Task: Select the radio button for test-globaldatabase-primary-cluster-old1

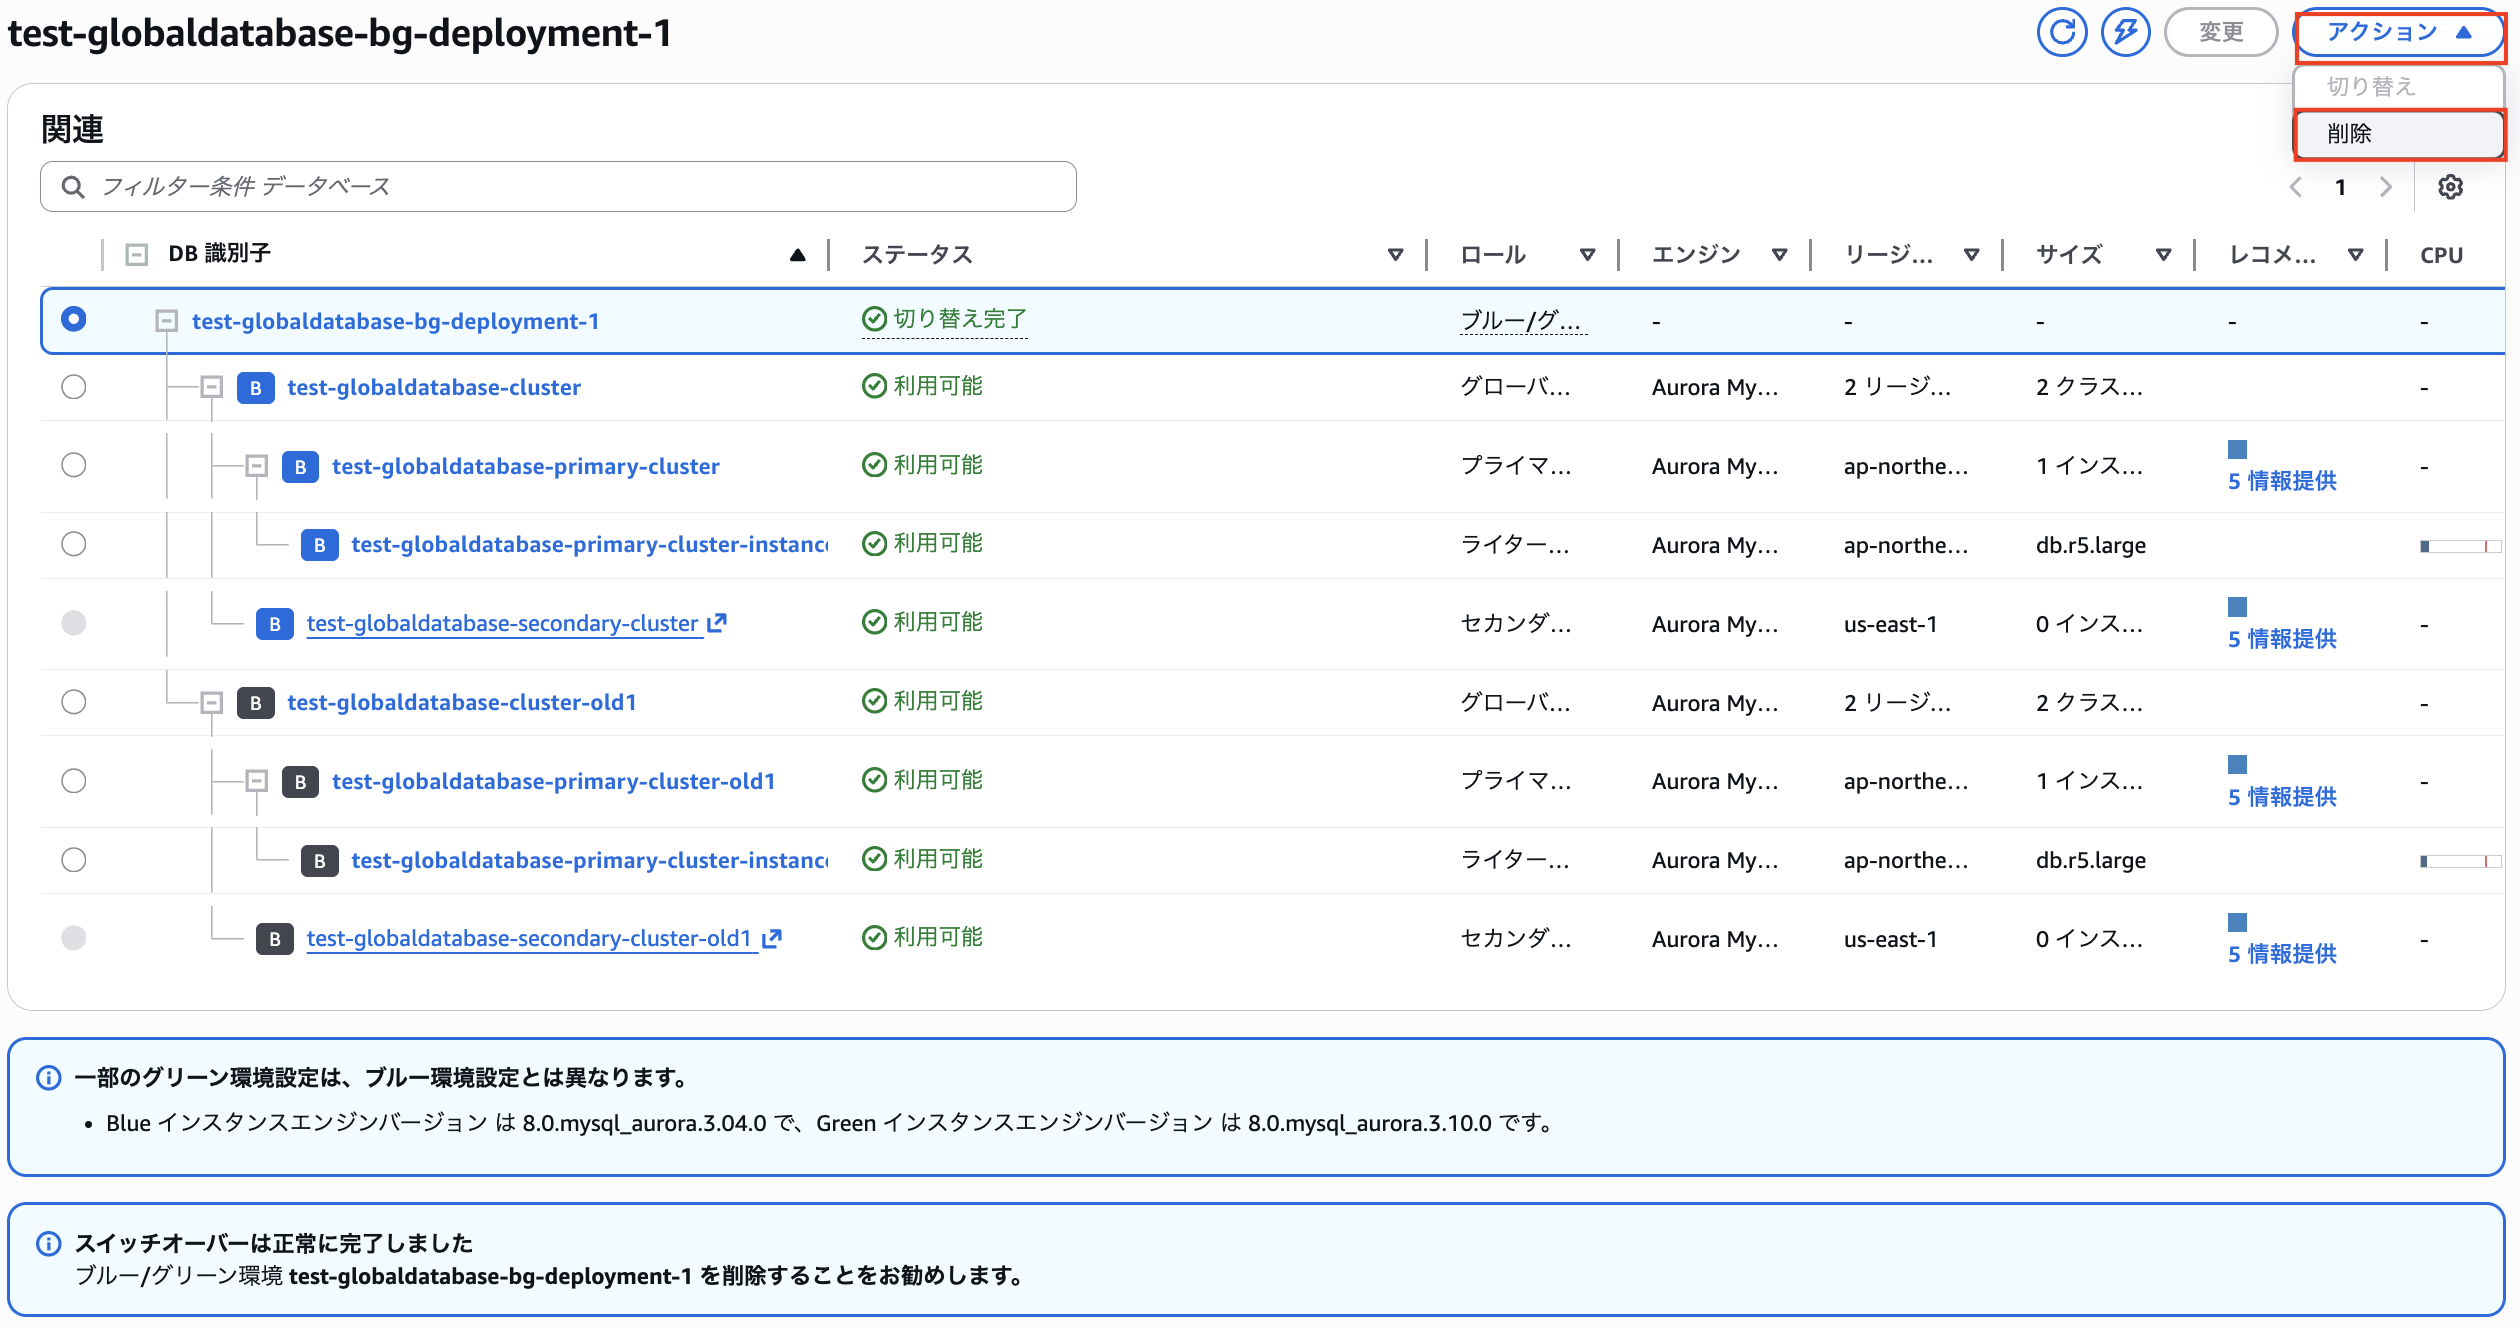Action: 73,781
